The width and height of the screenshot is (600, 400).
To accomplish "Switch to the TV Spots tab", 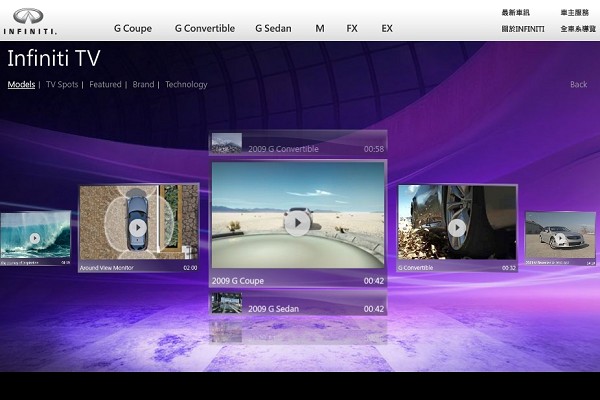I will 62,85.
